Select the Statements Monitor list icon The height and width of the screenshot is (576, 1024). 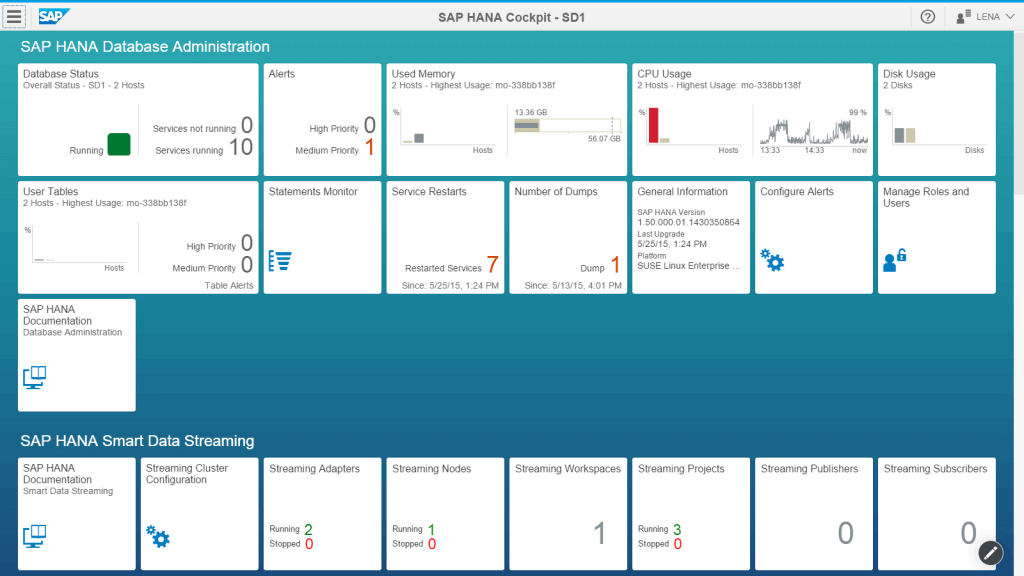280,259
